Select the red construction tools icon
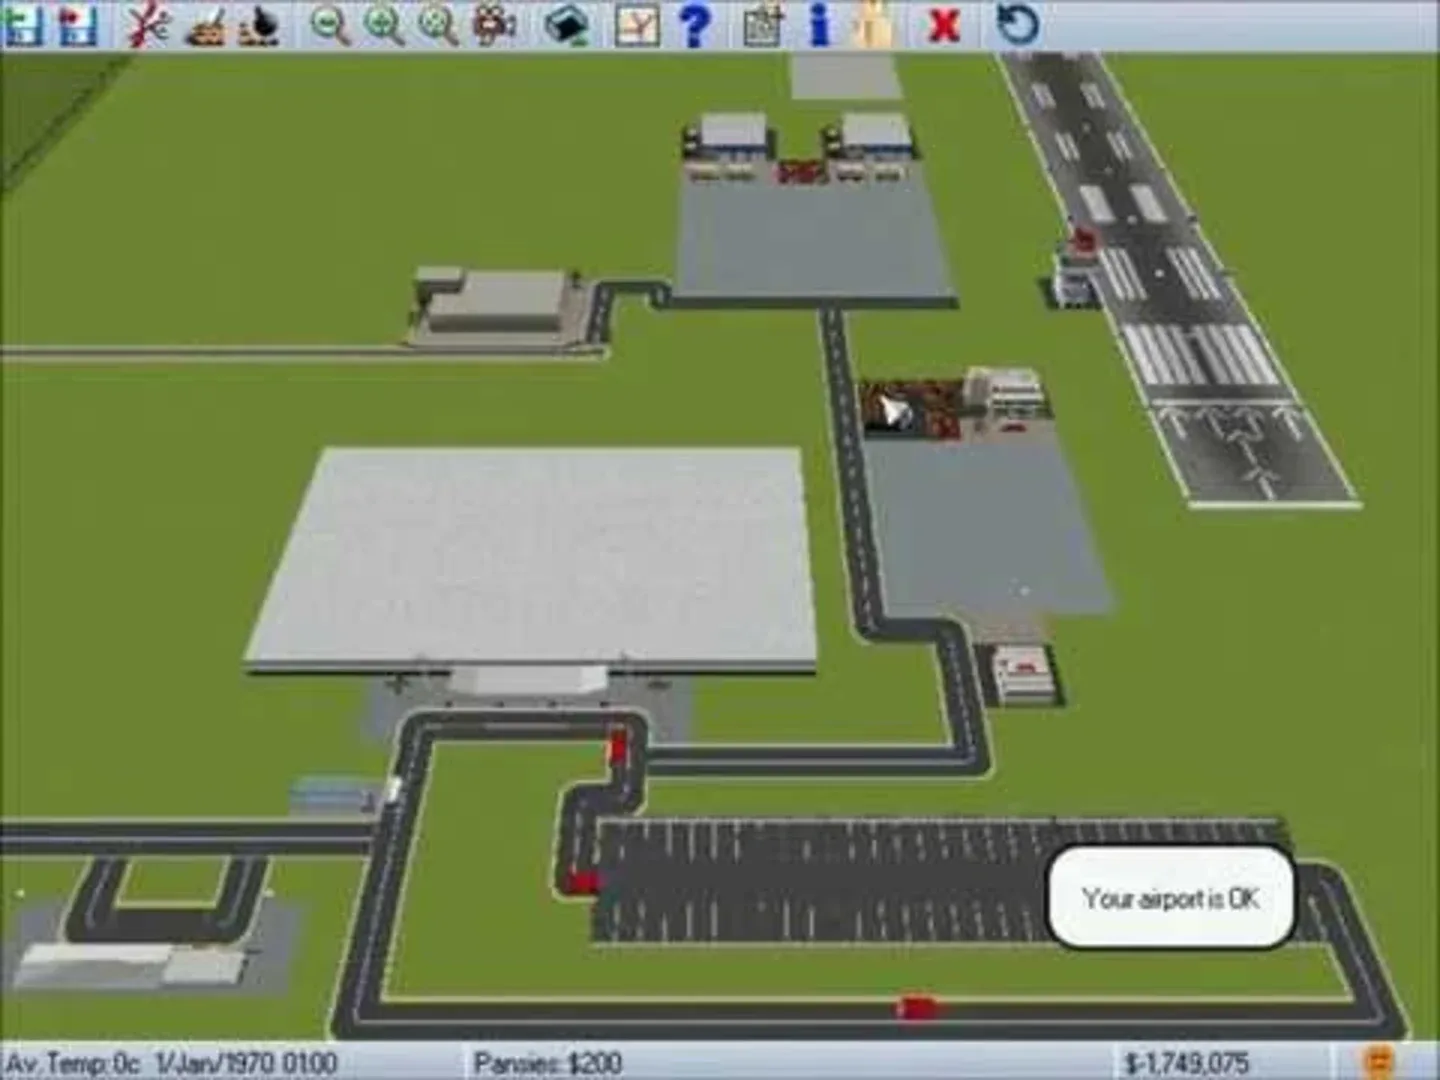This screenshot has width=1440, height=1080. click(x=147, y=25)
